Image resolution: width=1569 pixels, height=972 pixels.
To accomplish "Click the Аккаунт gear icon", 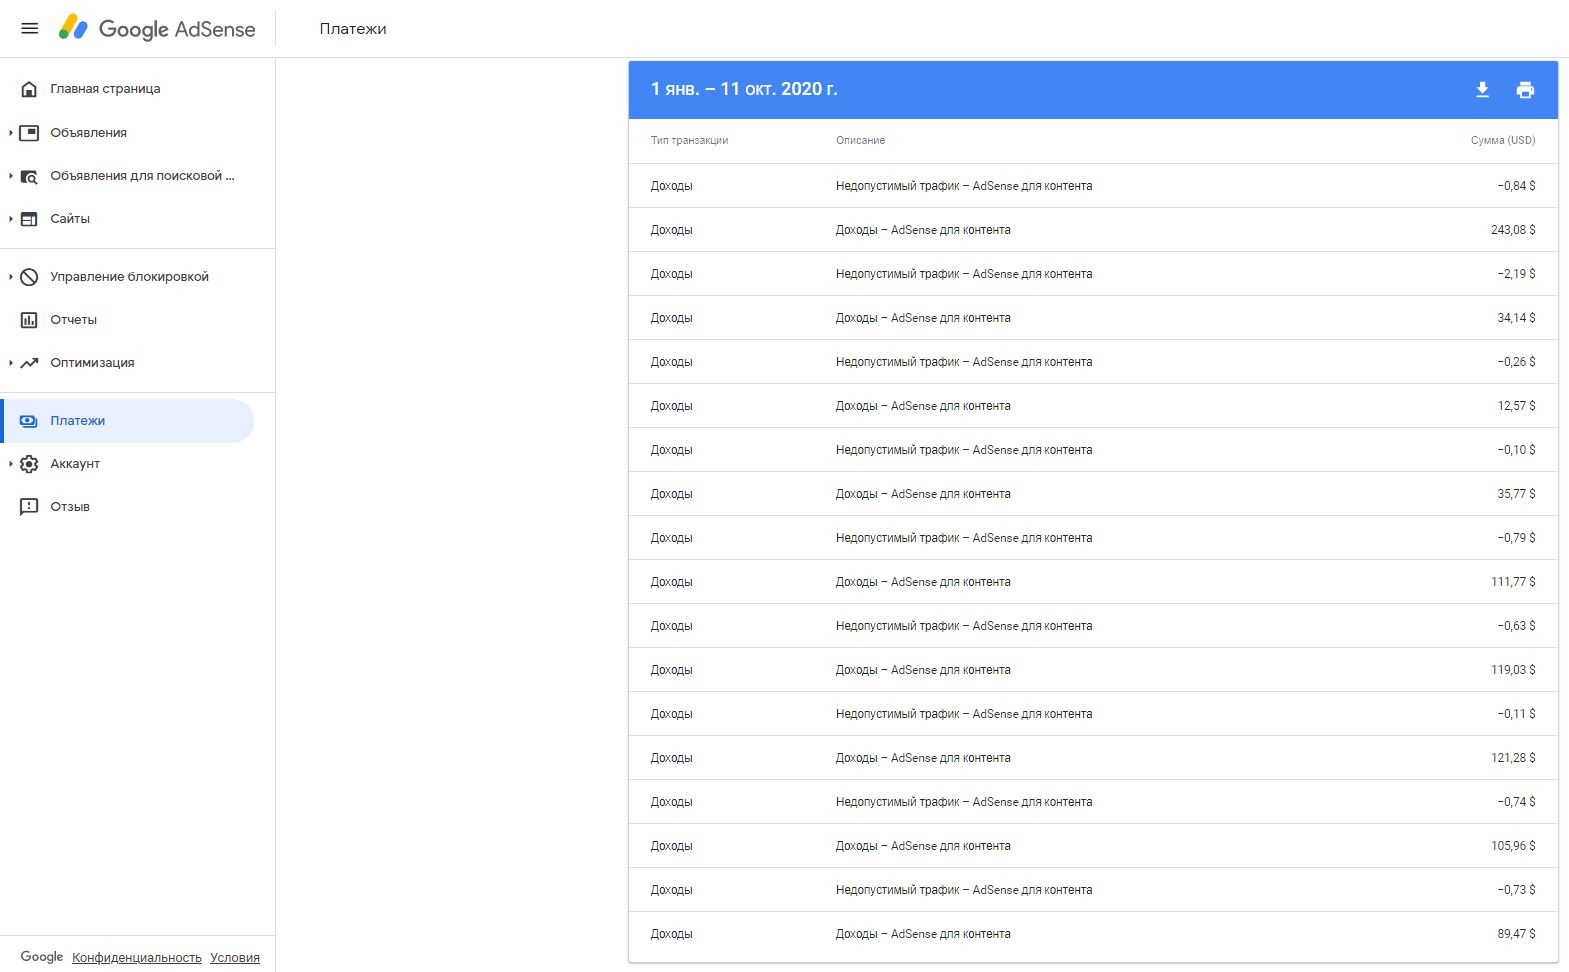I will click(x=30, y=464).
